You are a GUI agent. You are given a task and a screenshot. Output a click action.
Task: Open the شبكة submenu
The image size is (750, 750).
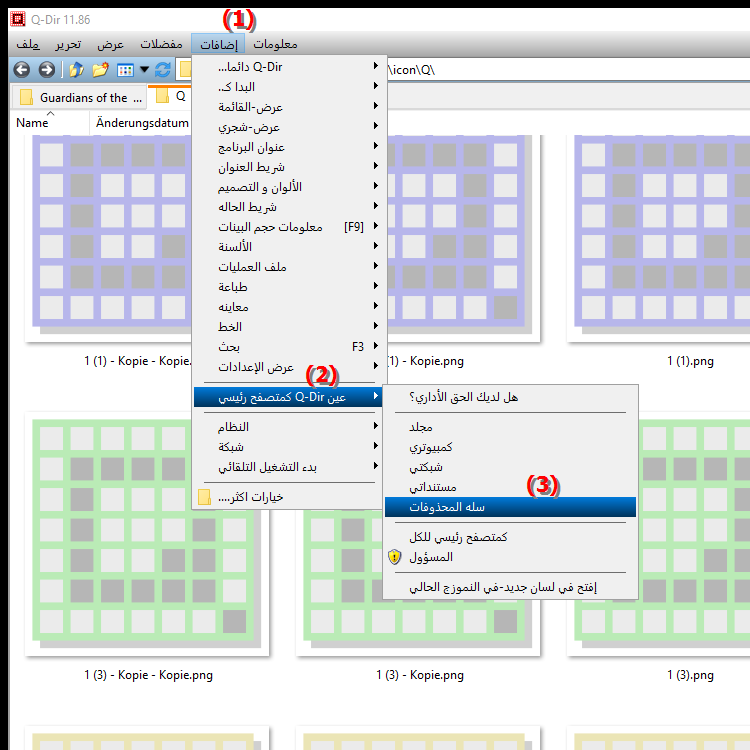(289, 447)
